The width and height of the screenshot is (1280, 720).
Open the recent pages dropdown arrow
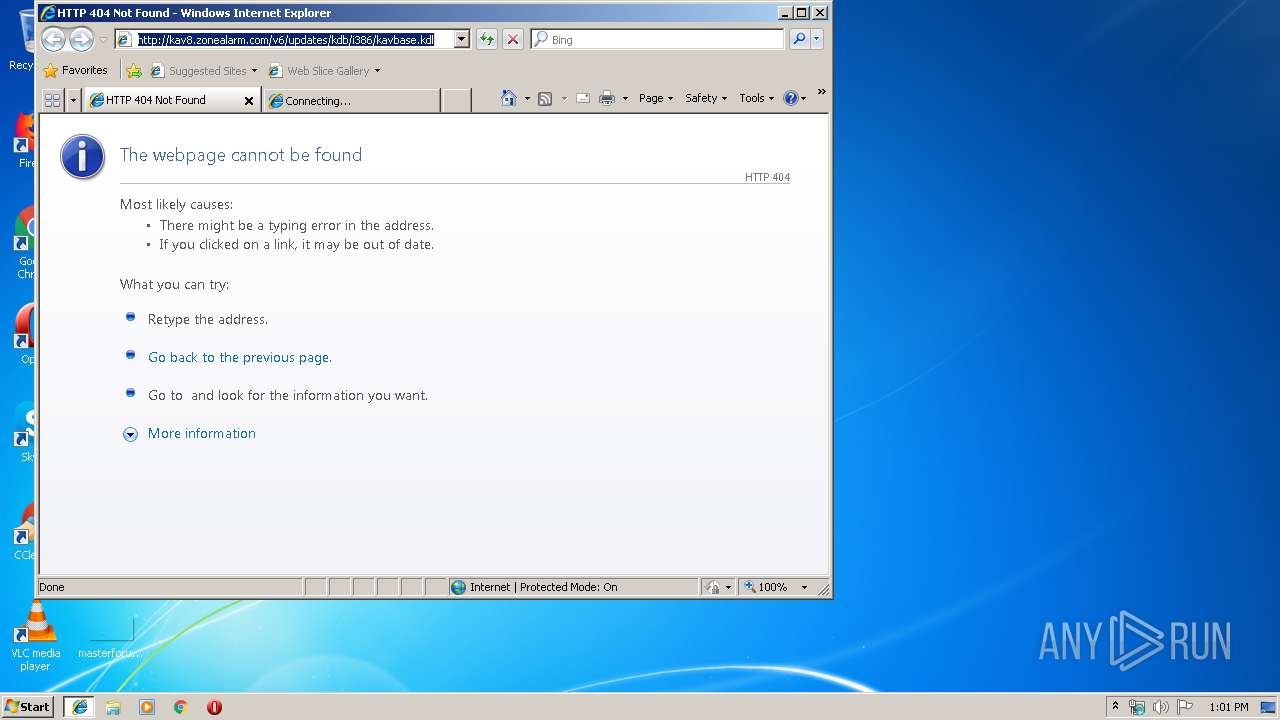[x=103, y=40]
